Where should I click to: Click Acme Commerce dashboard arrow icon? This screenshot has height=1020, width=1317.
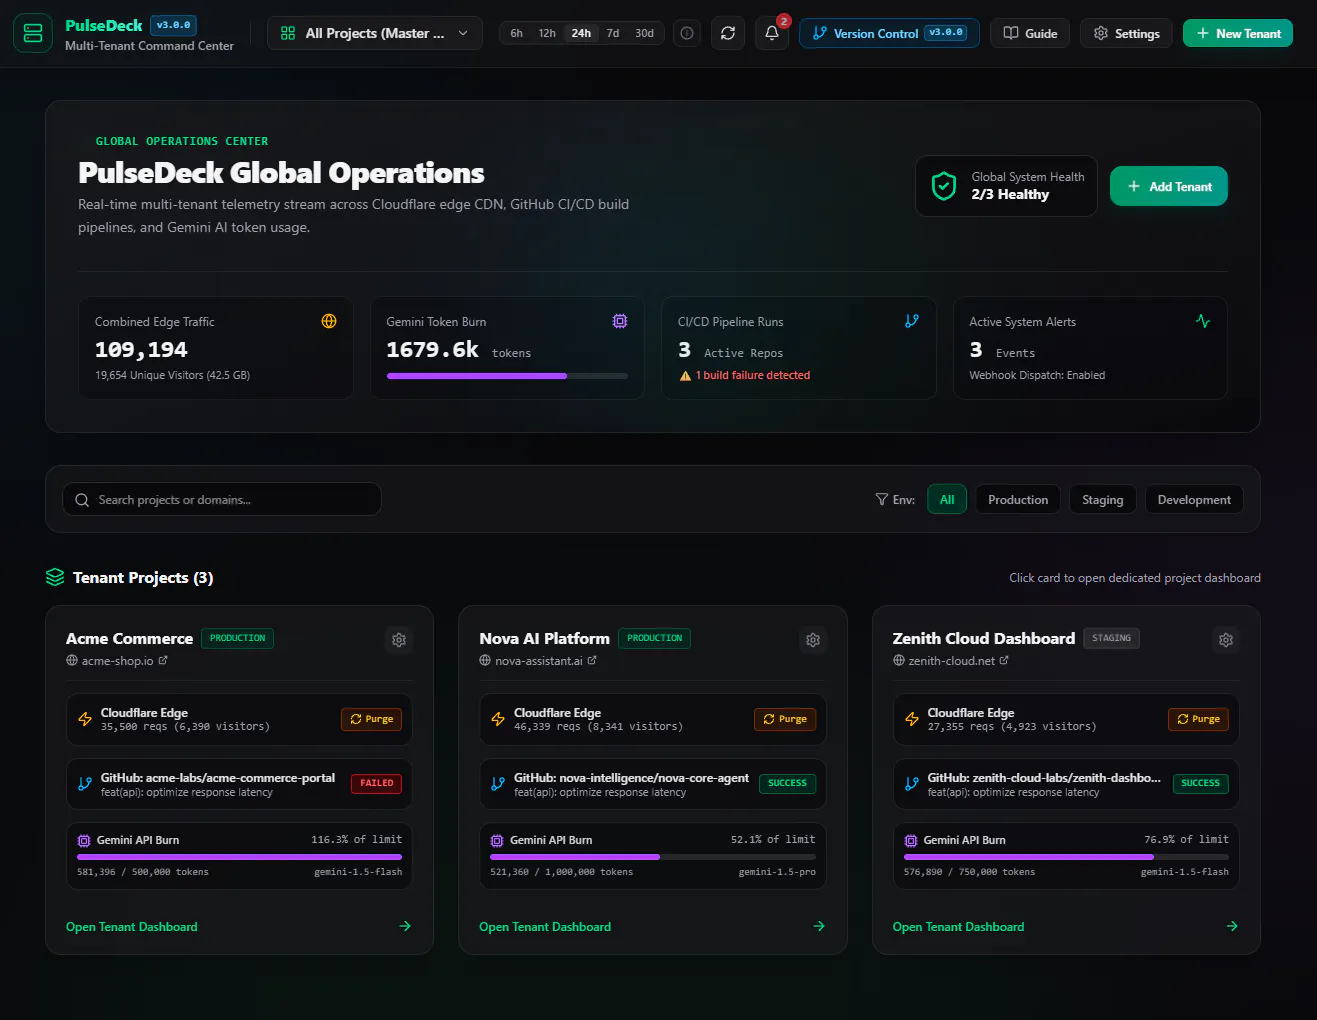pos(405,926)
